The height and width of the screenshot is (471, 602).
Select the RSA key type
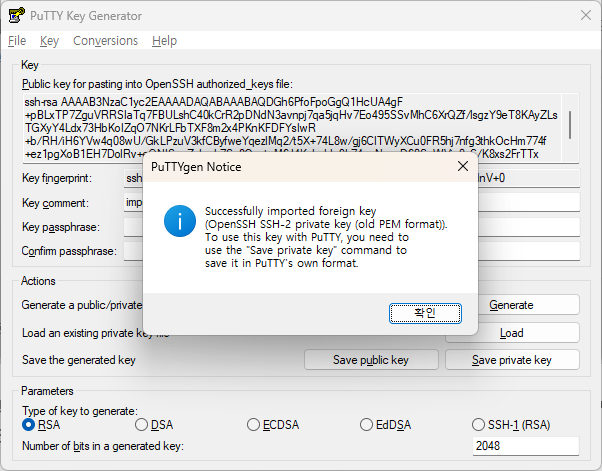point(41,425)
